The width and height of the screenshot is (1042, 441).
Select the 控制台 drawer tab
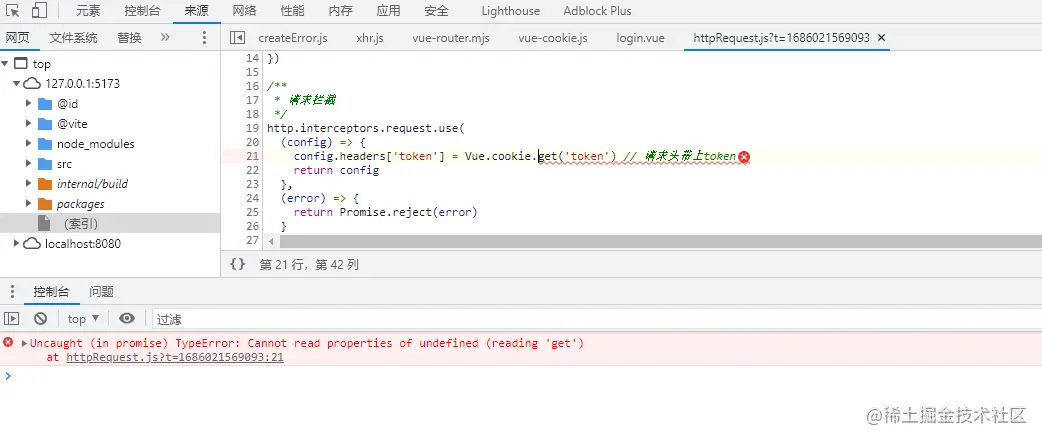pyautogui.click(x=51, y=292)
